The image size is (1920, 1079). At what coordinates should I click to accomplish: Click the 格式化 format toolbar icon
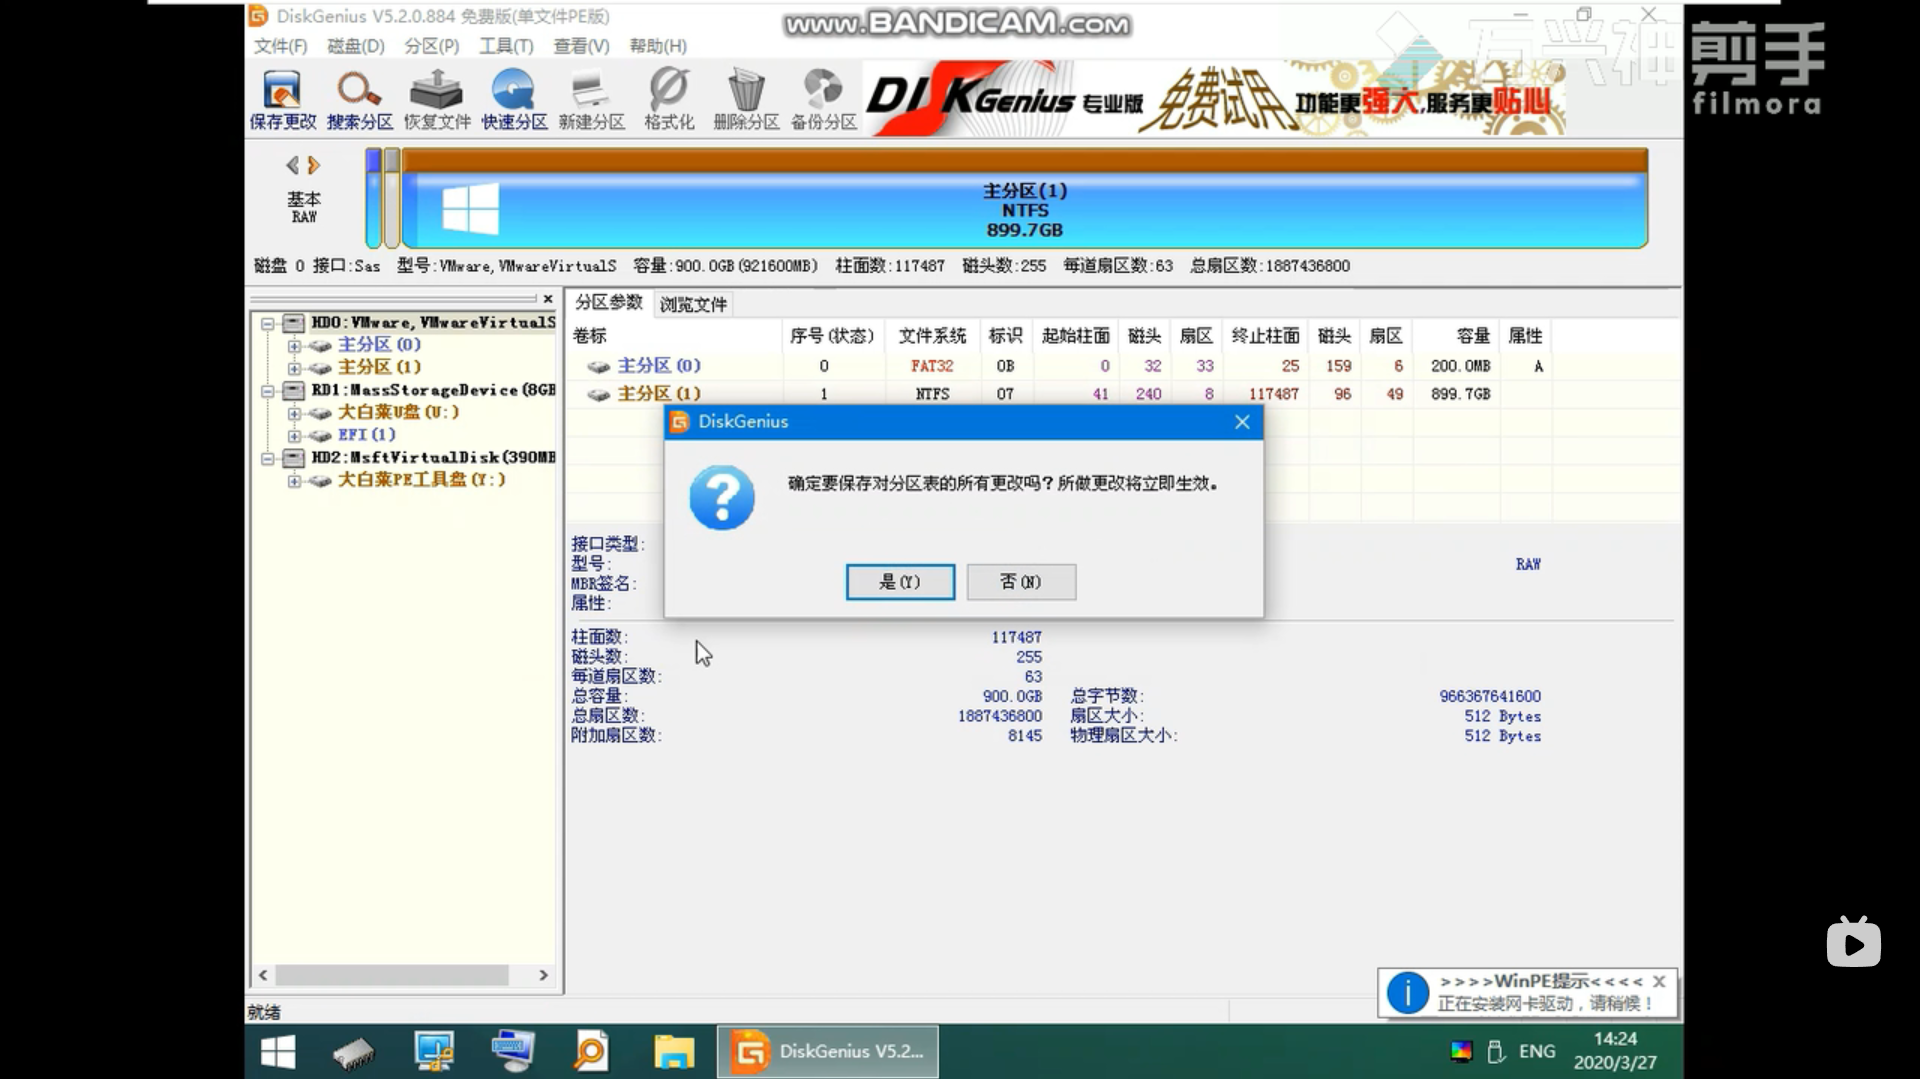[668, 100]
